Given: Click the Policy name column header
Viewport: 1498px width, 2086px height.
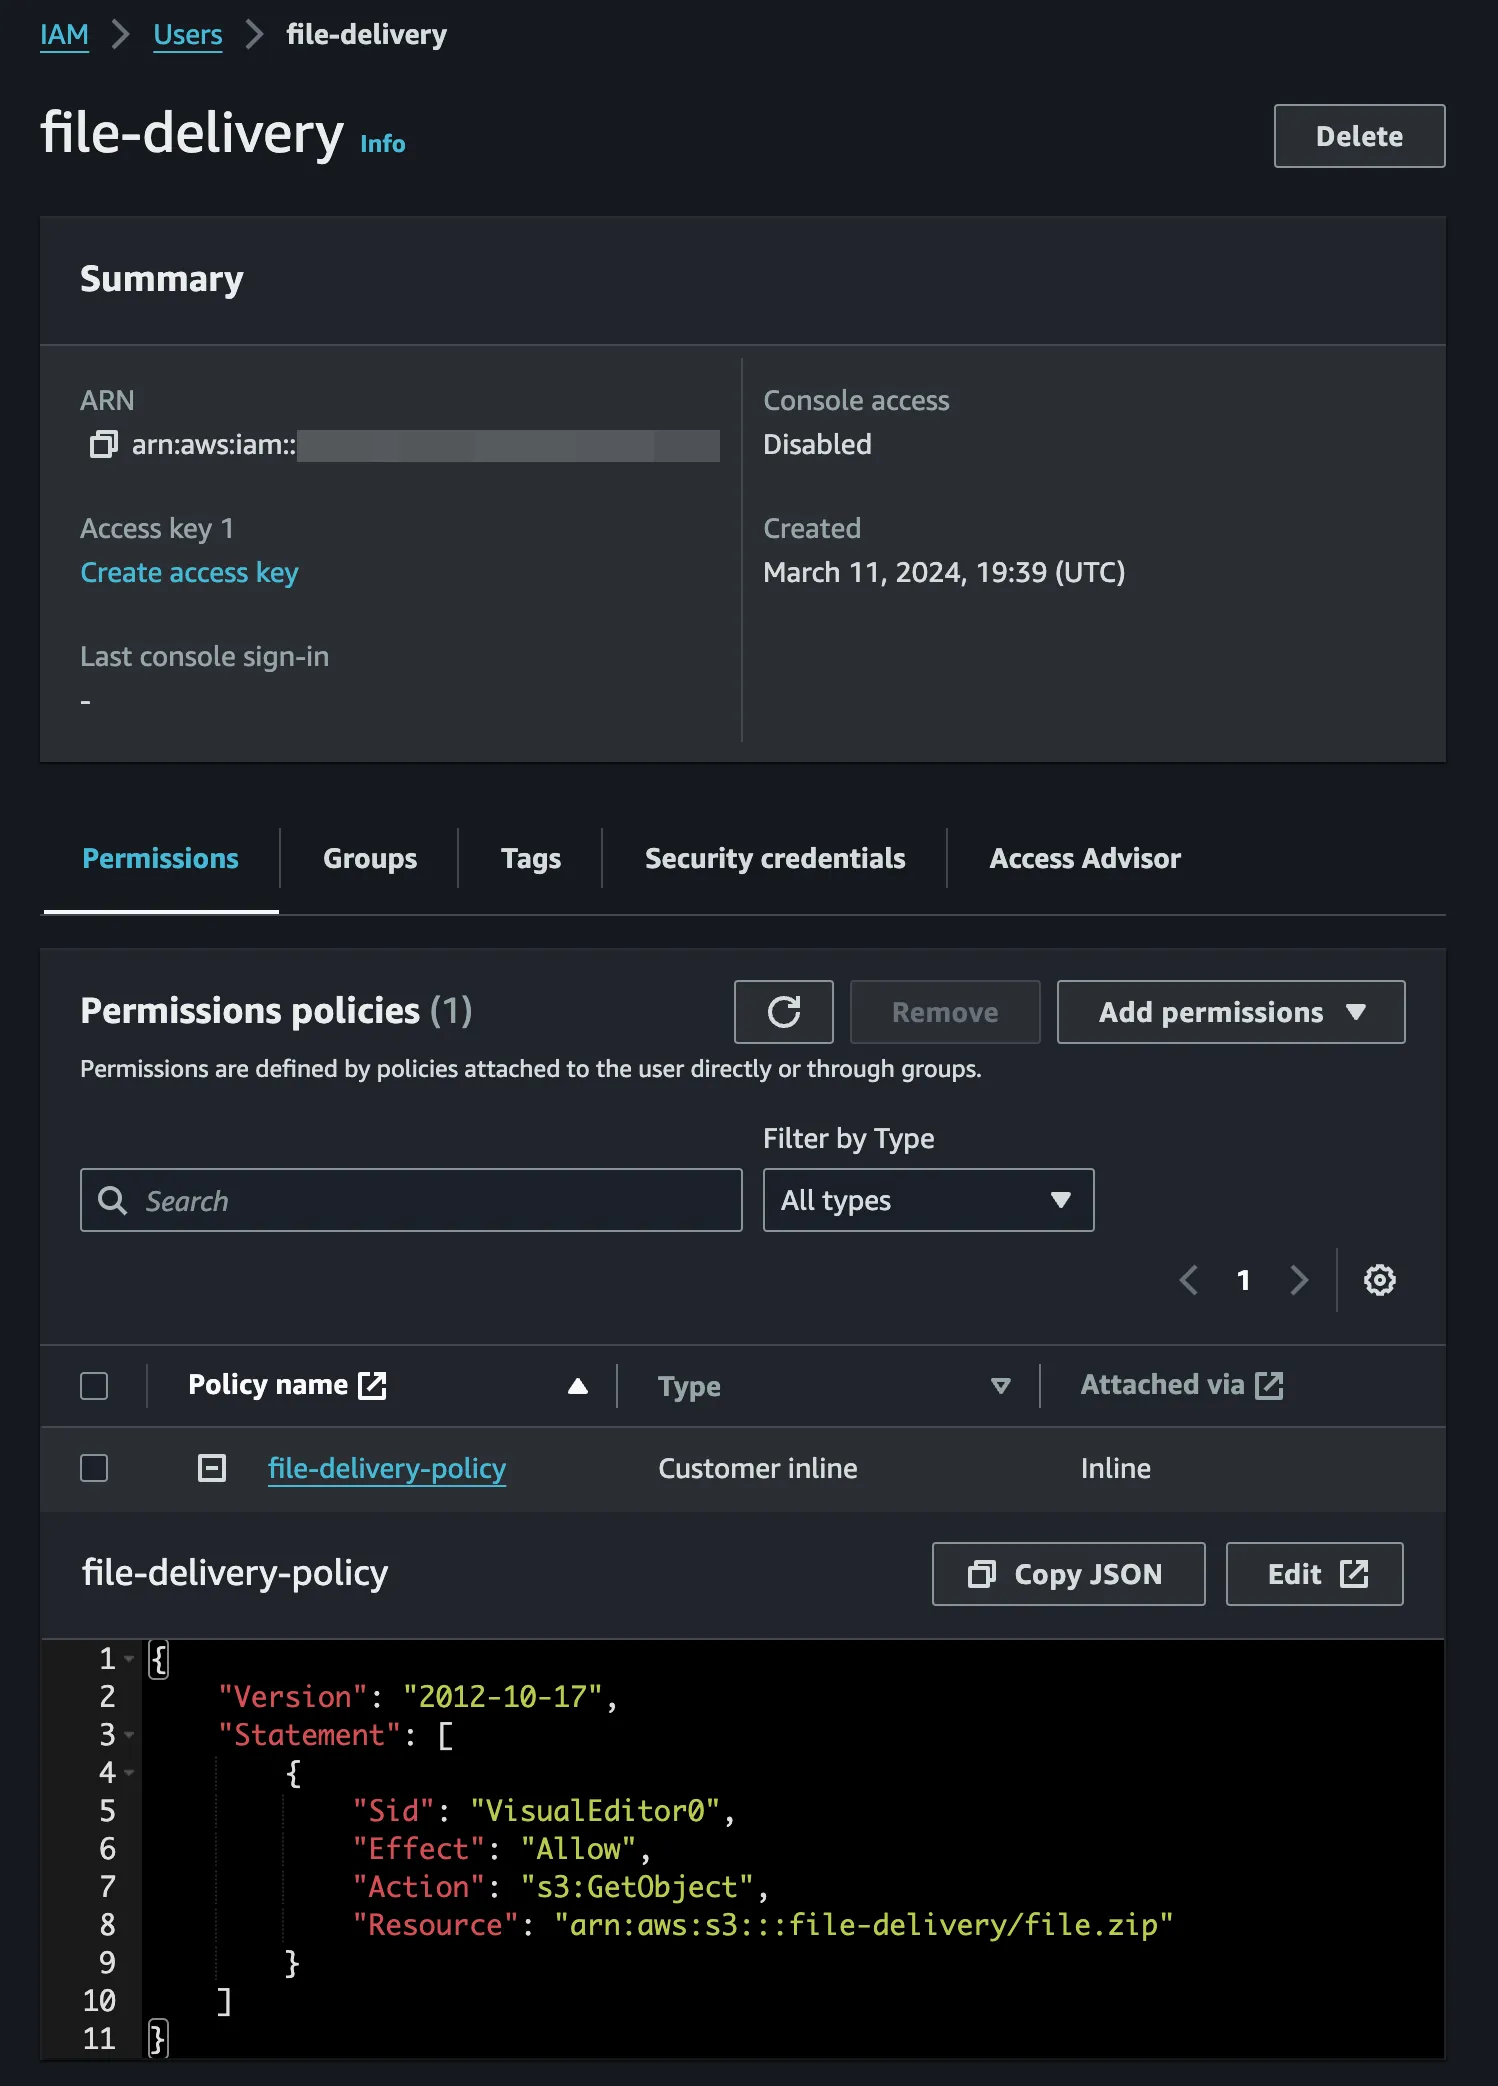Looking at the screenshot, I should pos(268,1385).
